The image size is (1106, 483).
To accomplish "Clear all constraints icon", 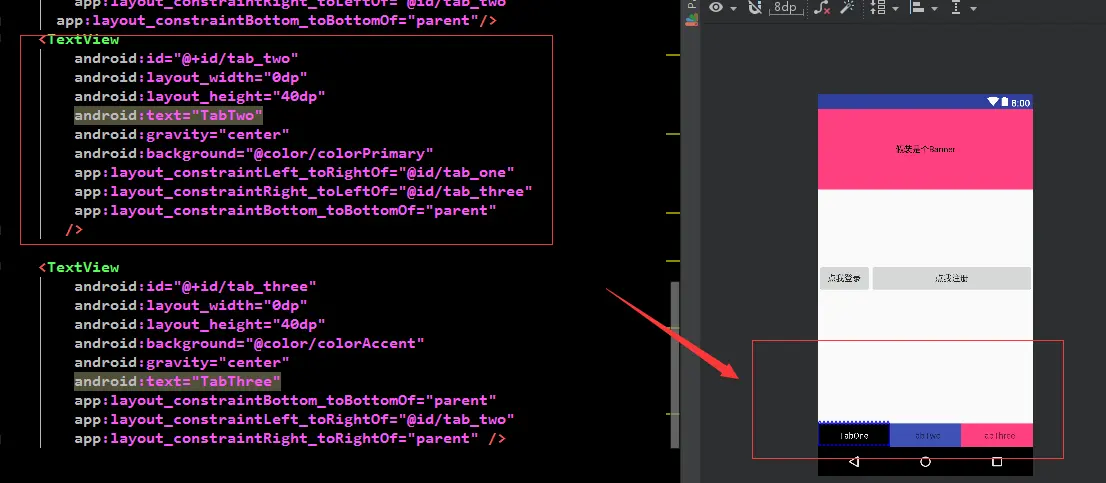I will point(822,8).
